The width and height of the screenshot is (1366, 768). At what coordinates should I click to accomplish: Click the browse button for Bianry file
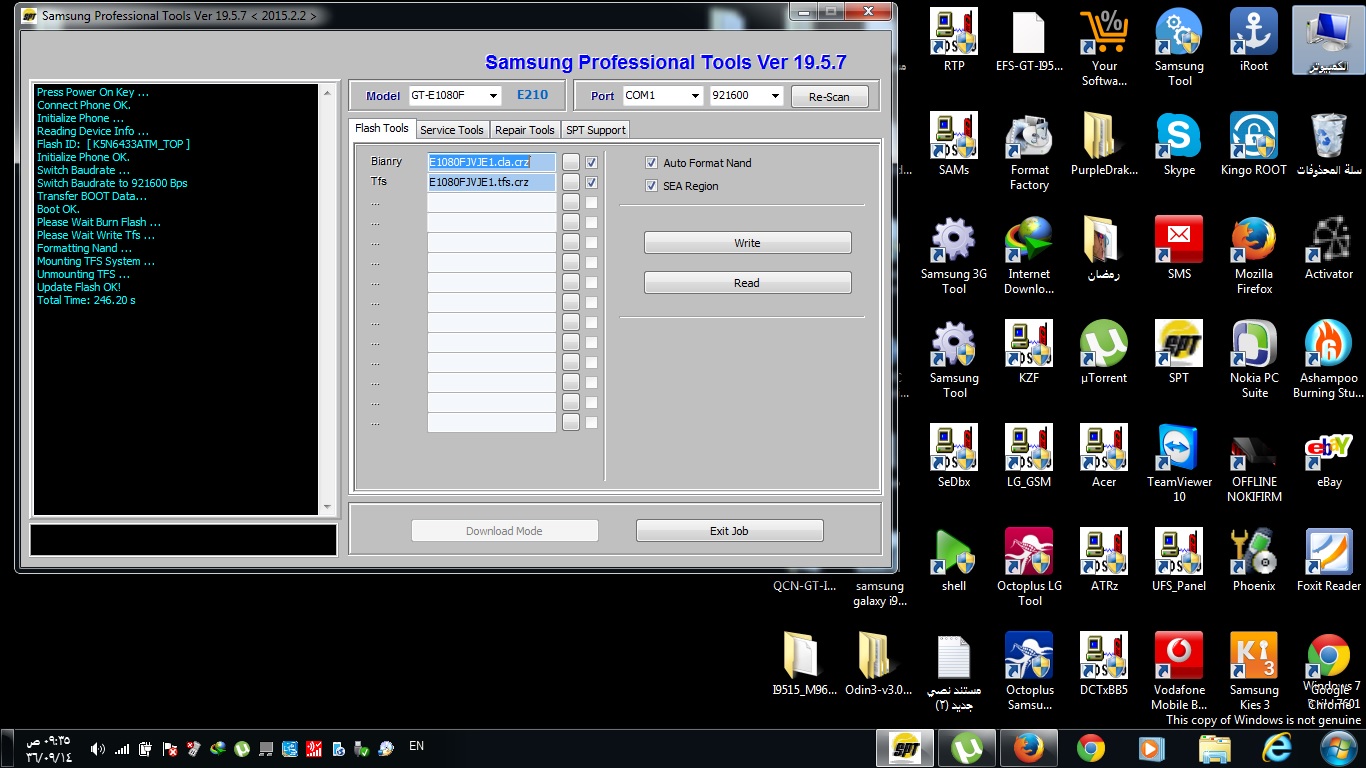click(x=571, y=162)
